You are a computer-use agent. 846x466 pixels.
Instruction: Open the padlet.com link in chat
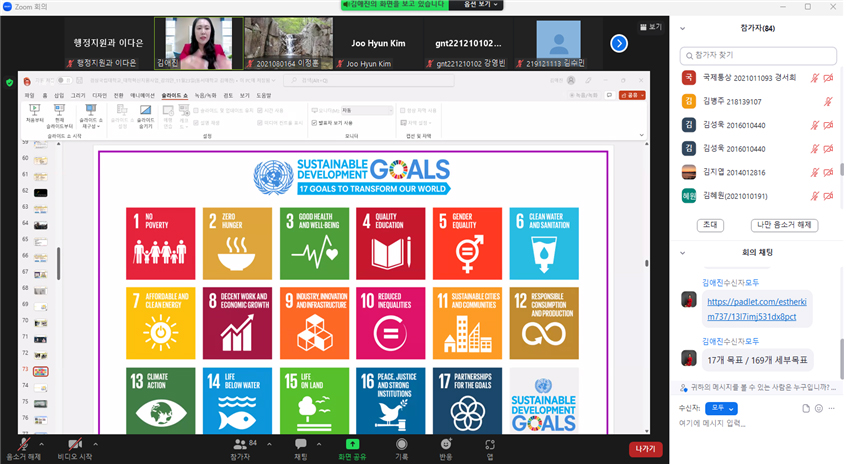tap(756, 309)
